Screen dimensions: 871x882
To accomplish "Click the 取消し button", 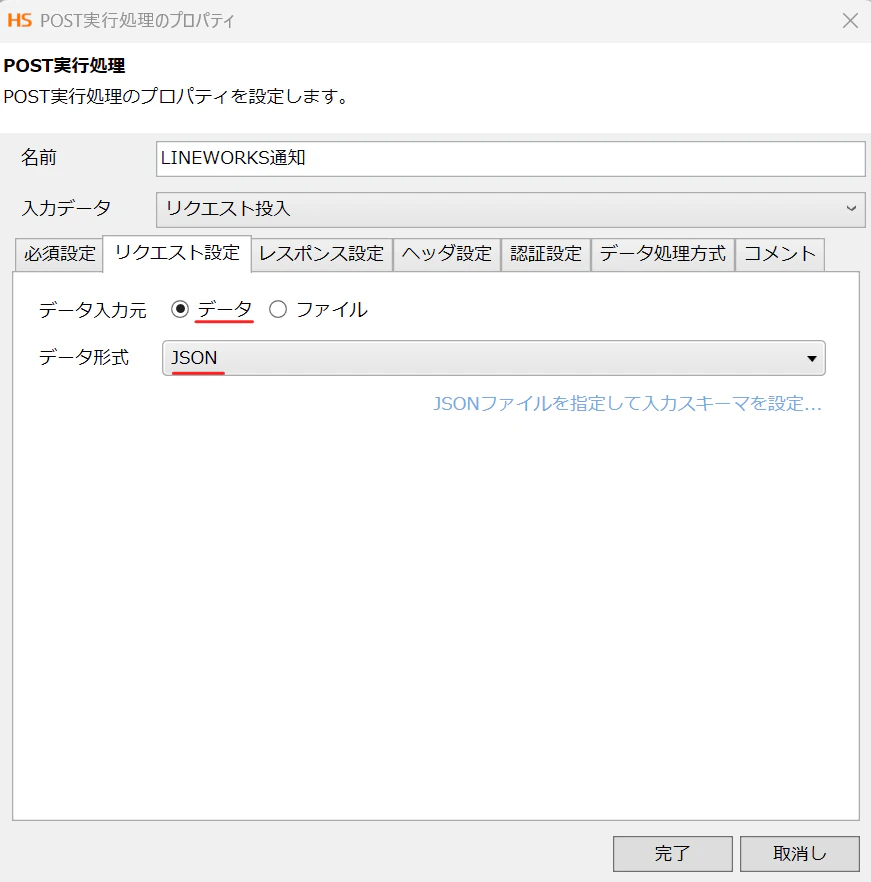I will click(800, 853).
